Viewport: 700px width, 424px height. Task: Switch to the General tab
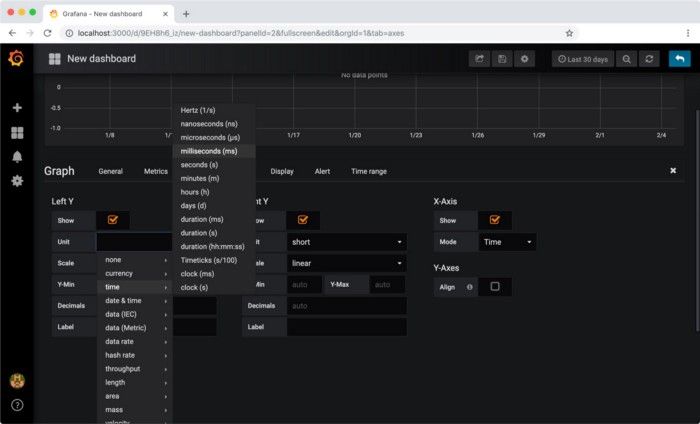[x=111, y=171]
